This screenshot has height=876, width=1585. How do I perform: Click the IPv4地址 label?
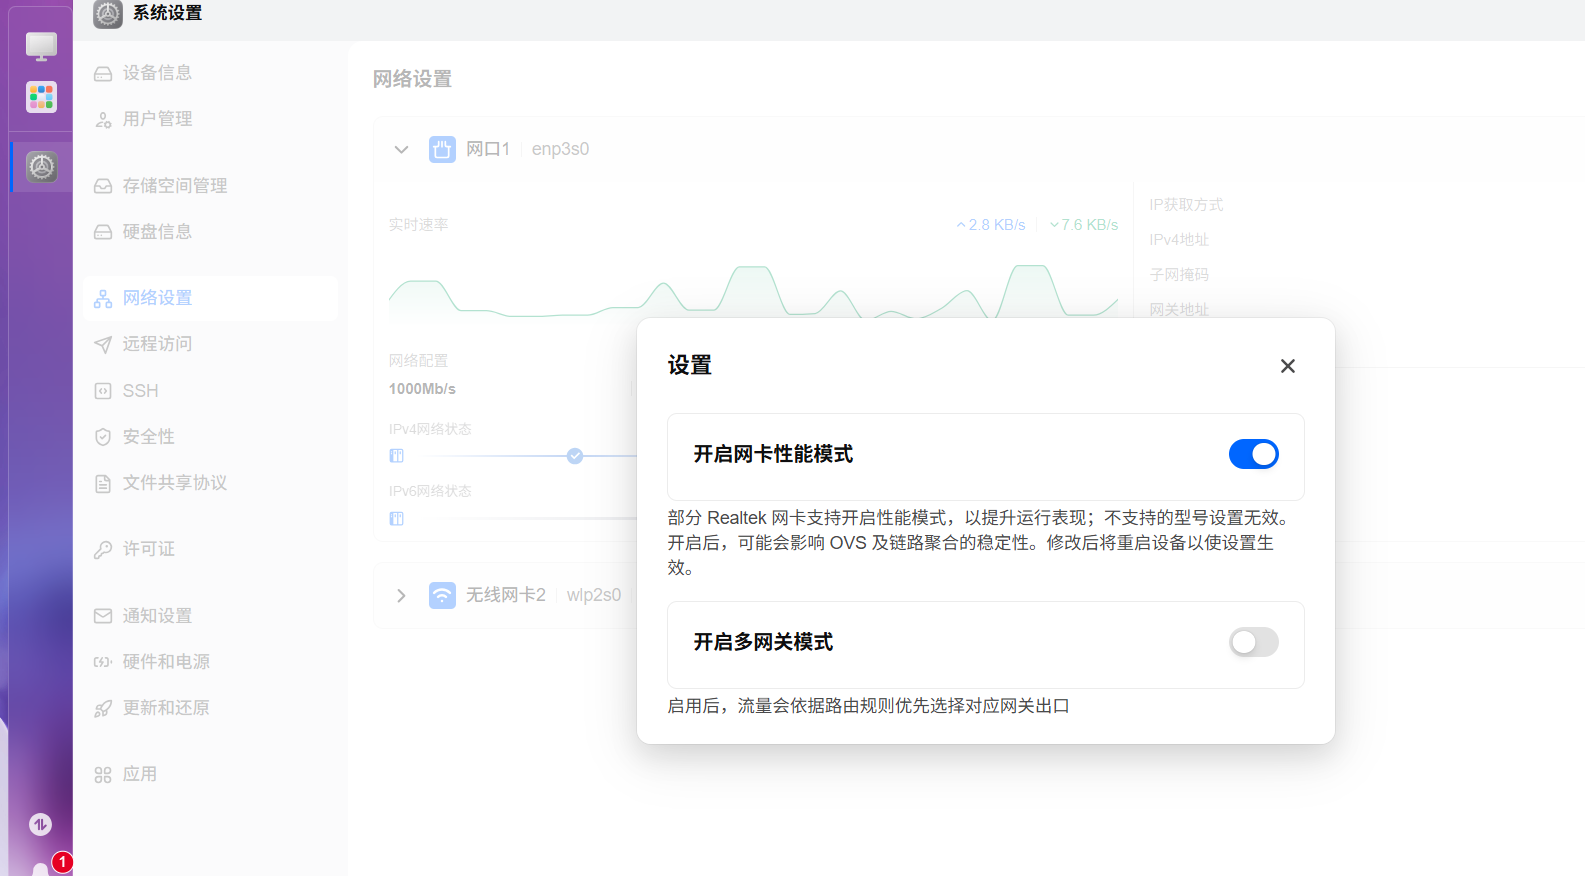pyautogui.click(x=1179, y=240)
